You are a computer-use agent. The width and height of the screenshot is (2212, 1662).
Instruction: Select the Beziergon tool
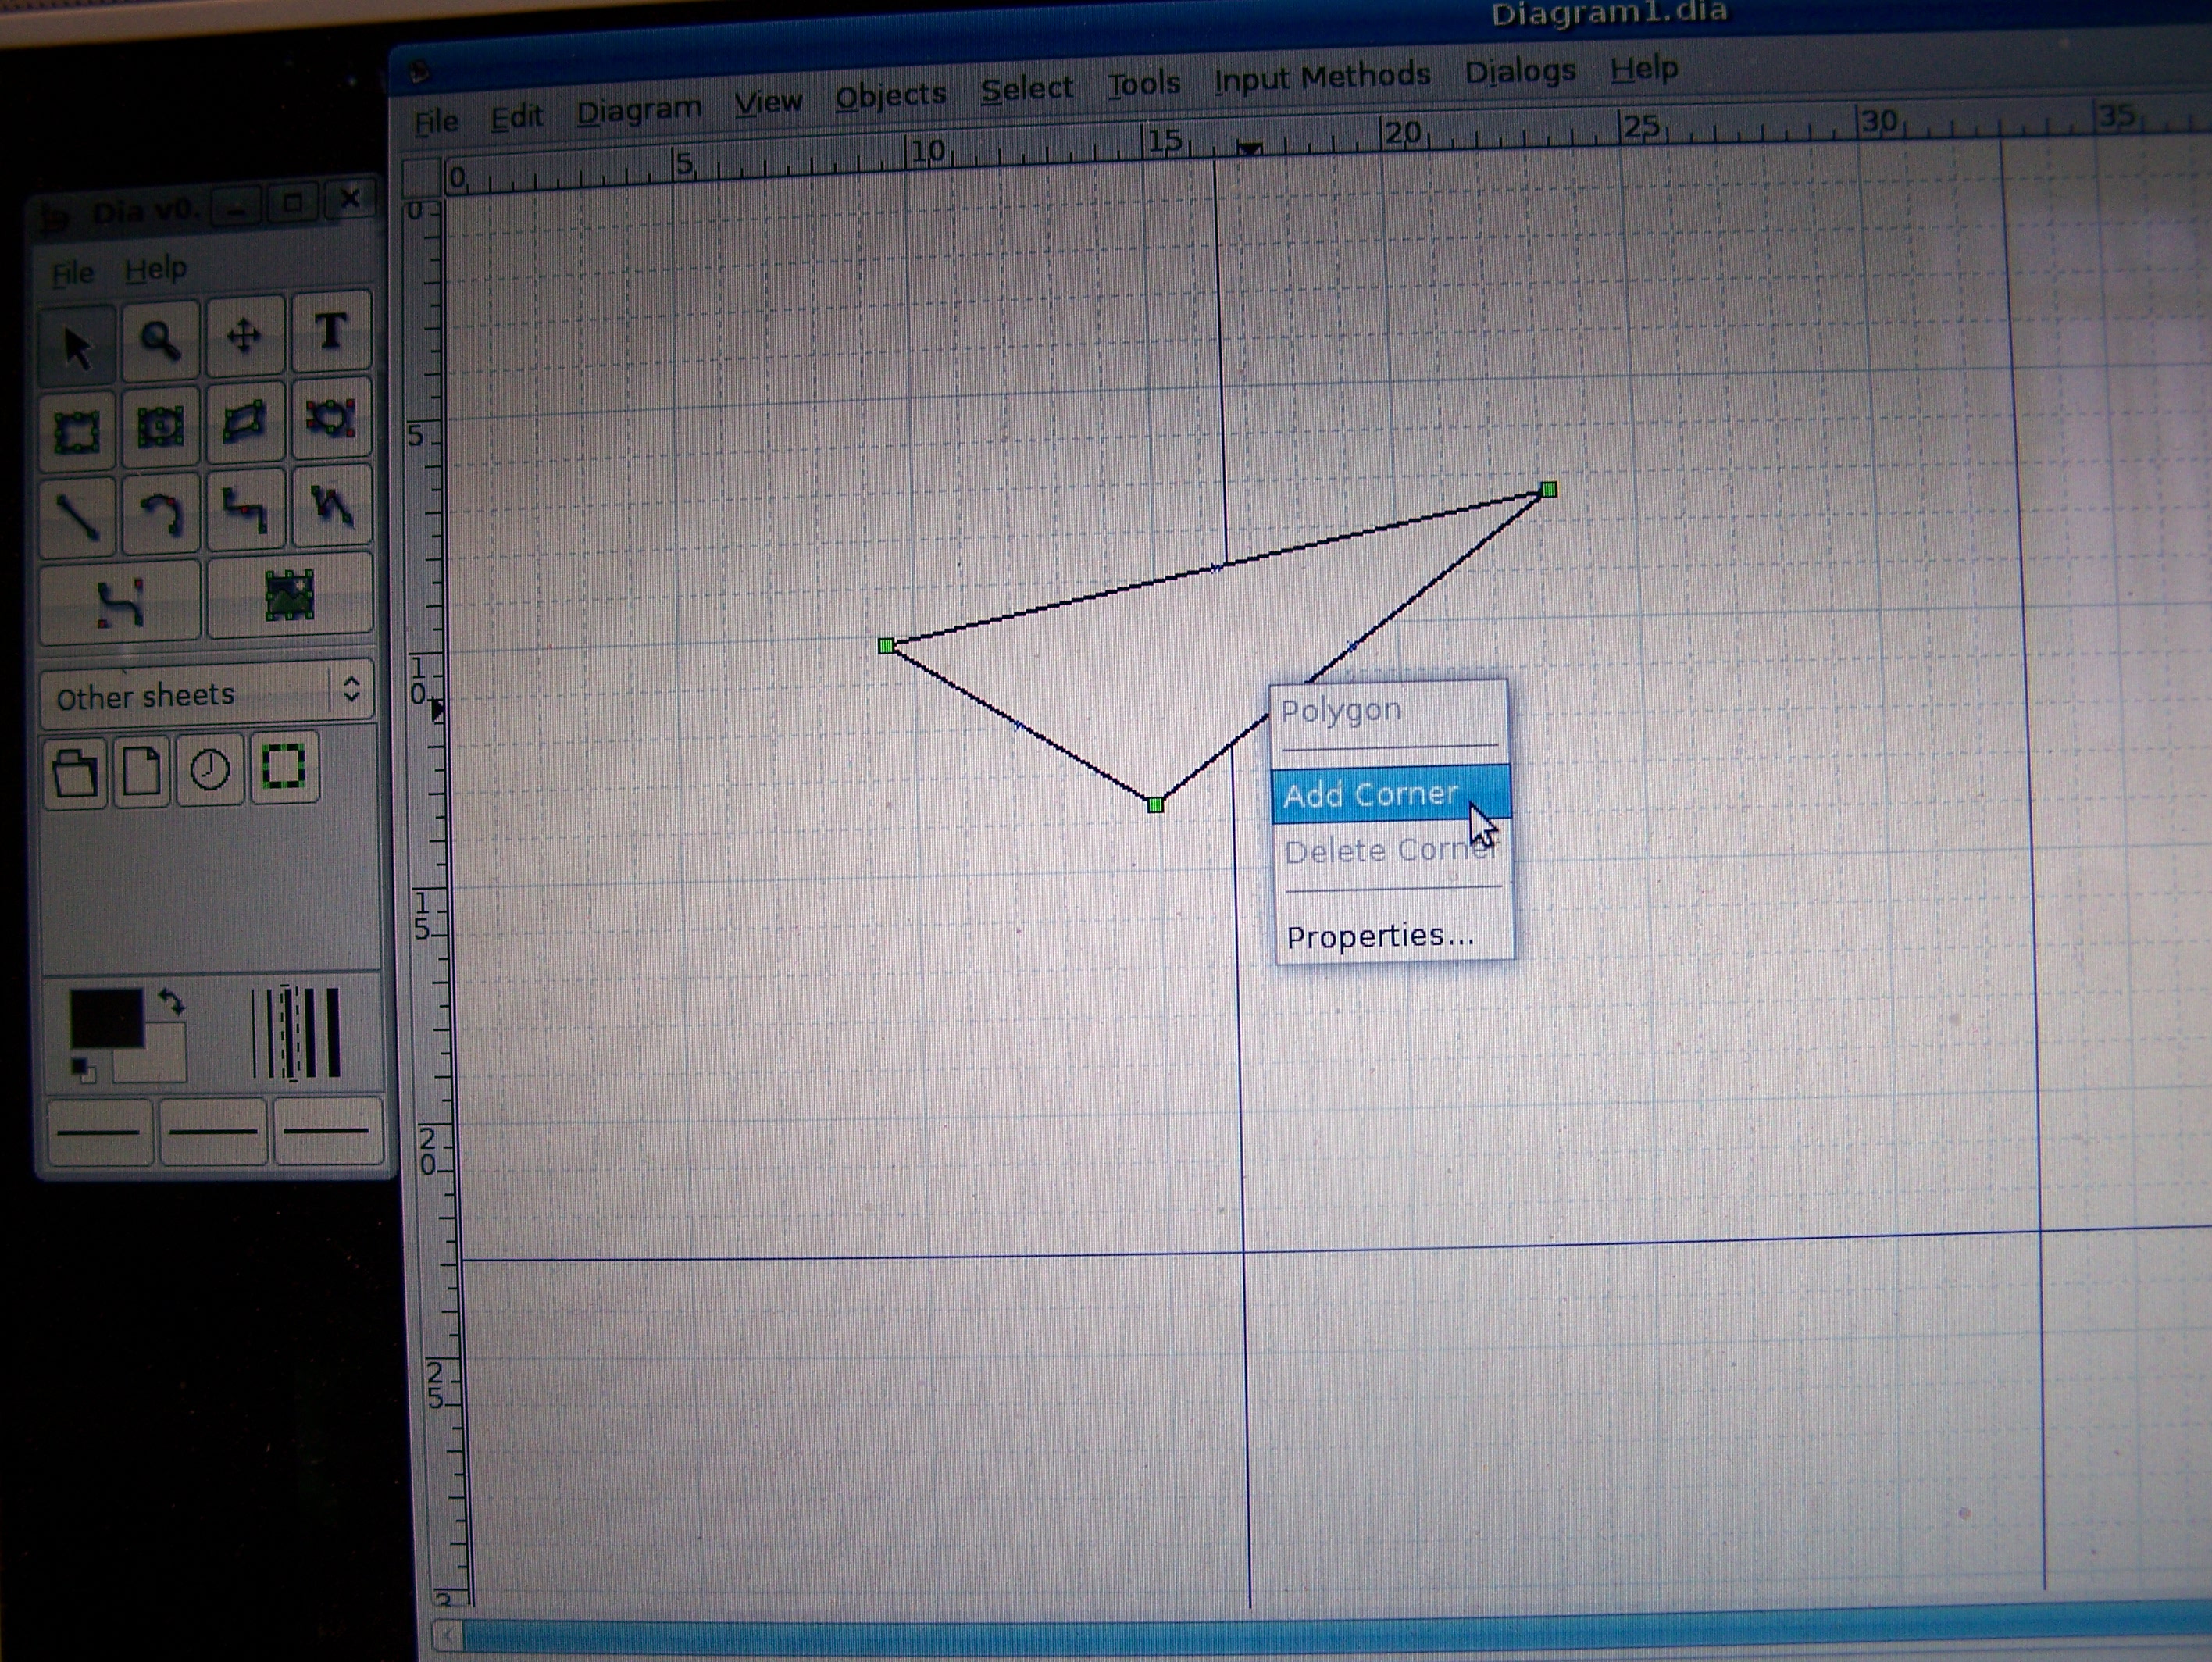[330, 420]
